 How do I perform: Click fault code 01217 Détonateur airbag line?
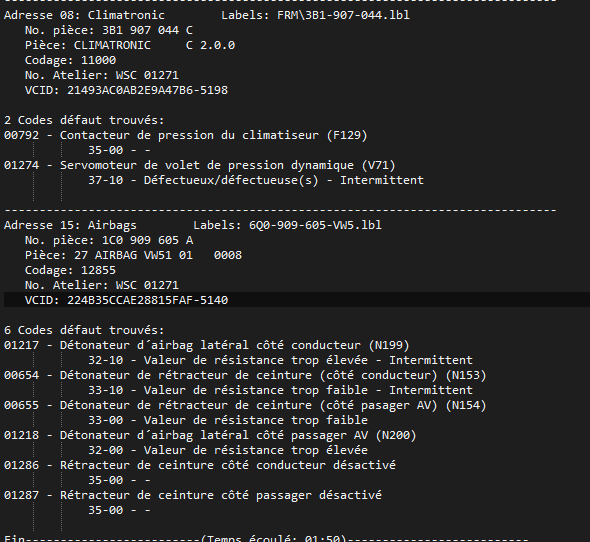click(207, 345)
